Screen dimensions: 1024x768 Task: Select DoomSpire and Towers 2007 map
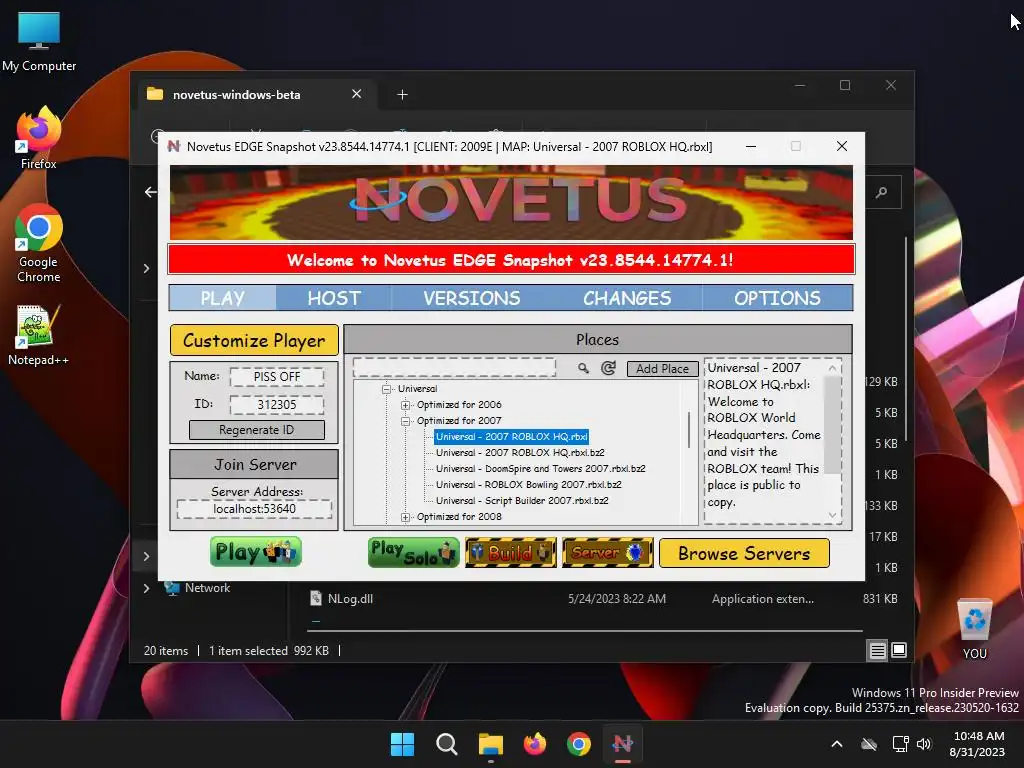point(541,469)
